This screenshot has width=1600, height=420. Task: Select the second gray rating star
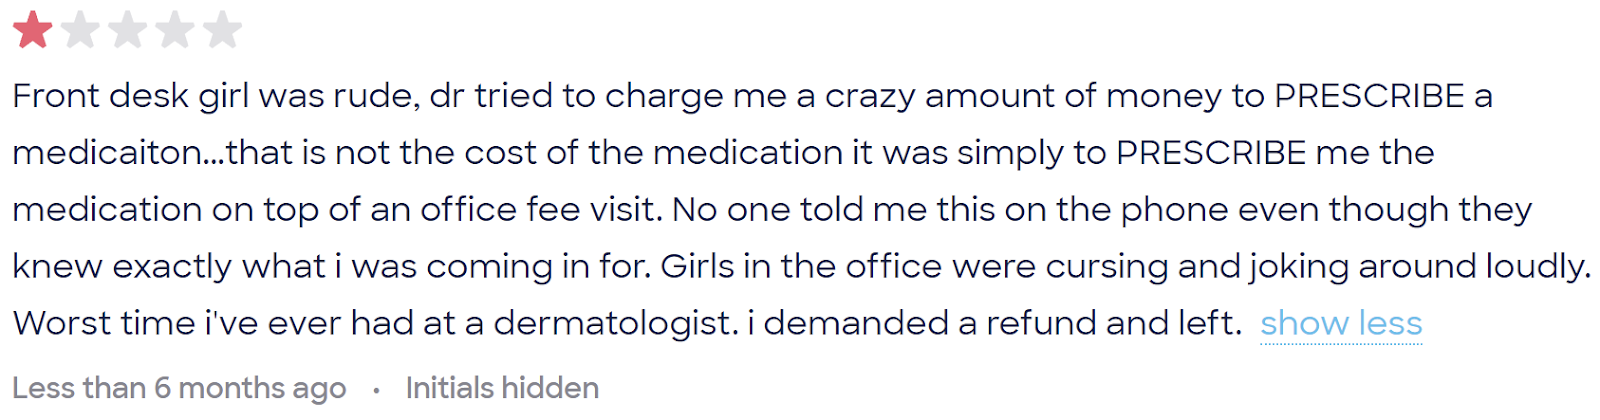(x=80, y=30)
